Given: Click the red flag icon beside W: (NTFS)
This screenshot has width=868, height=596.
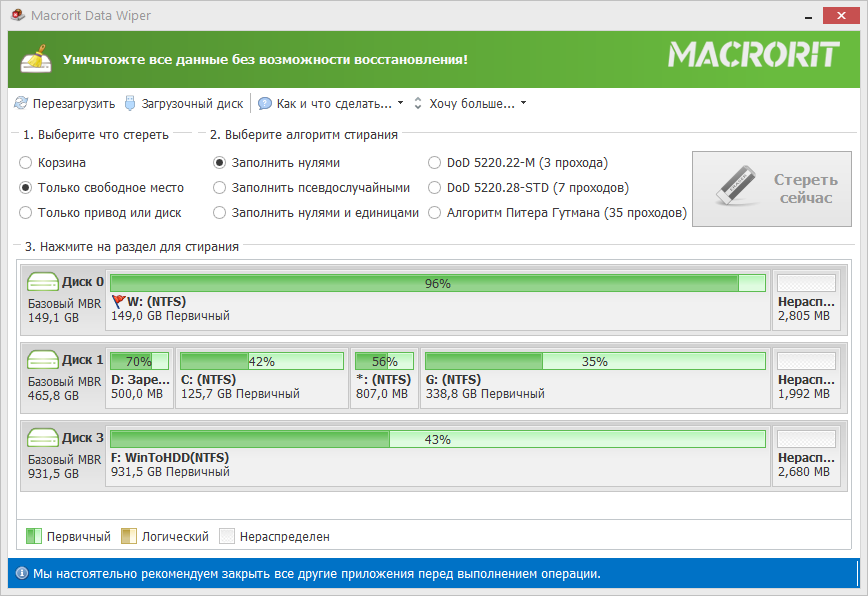Looking at the screenshot, I should 118,302.
